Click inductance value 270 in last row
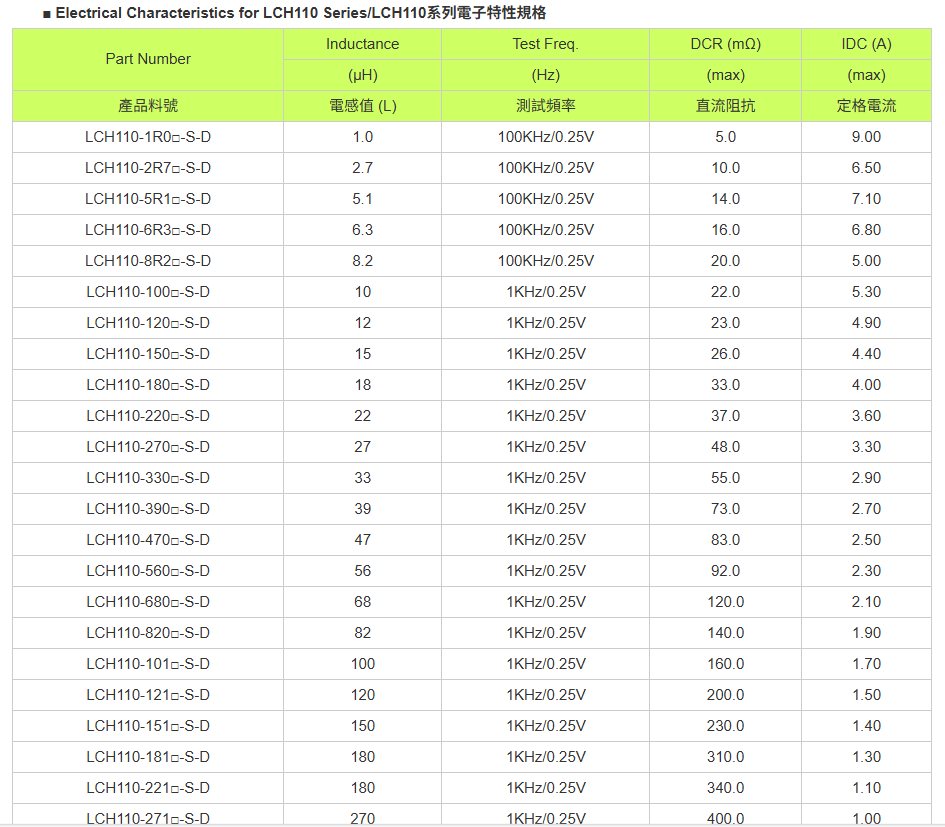This screenshot has height=827, width=945. pyautogui.click(x=362, y=819)
